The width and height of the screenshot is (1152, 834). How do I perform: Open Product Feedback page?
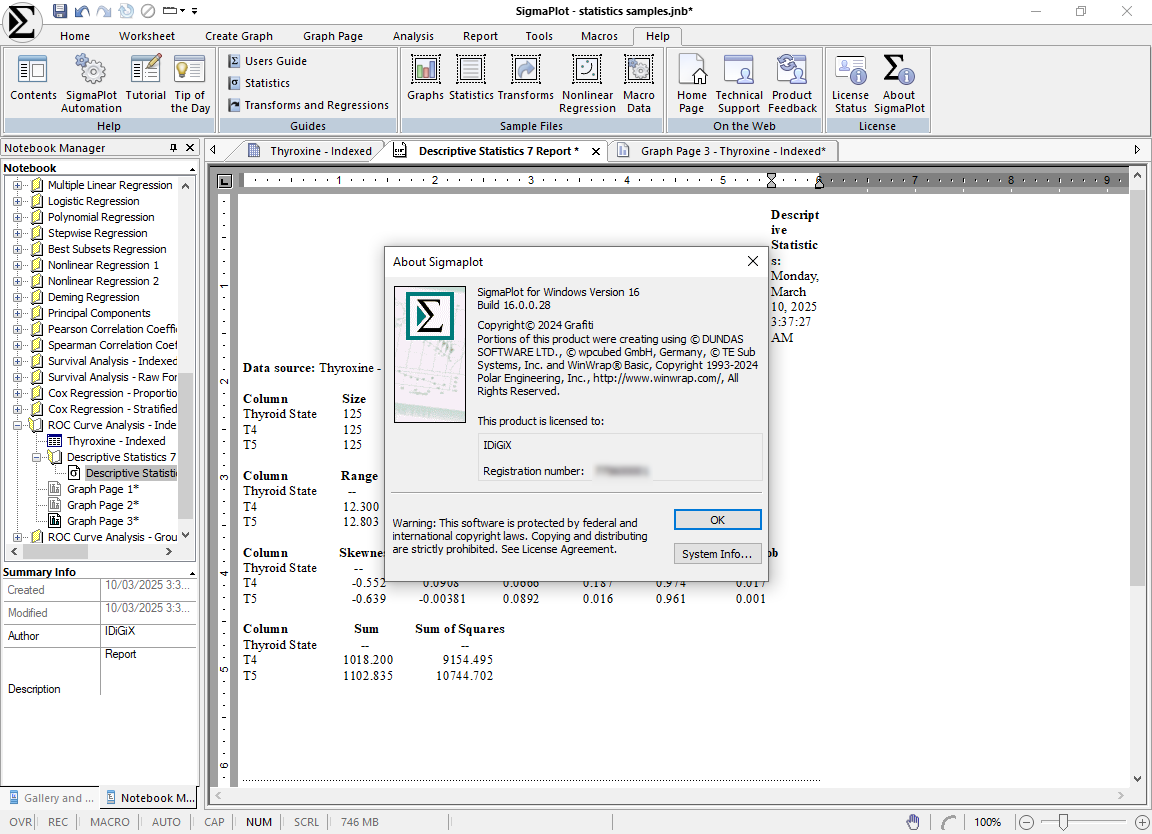792,84
